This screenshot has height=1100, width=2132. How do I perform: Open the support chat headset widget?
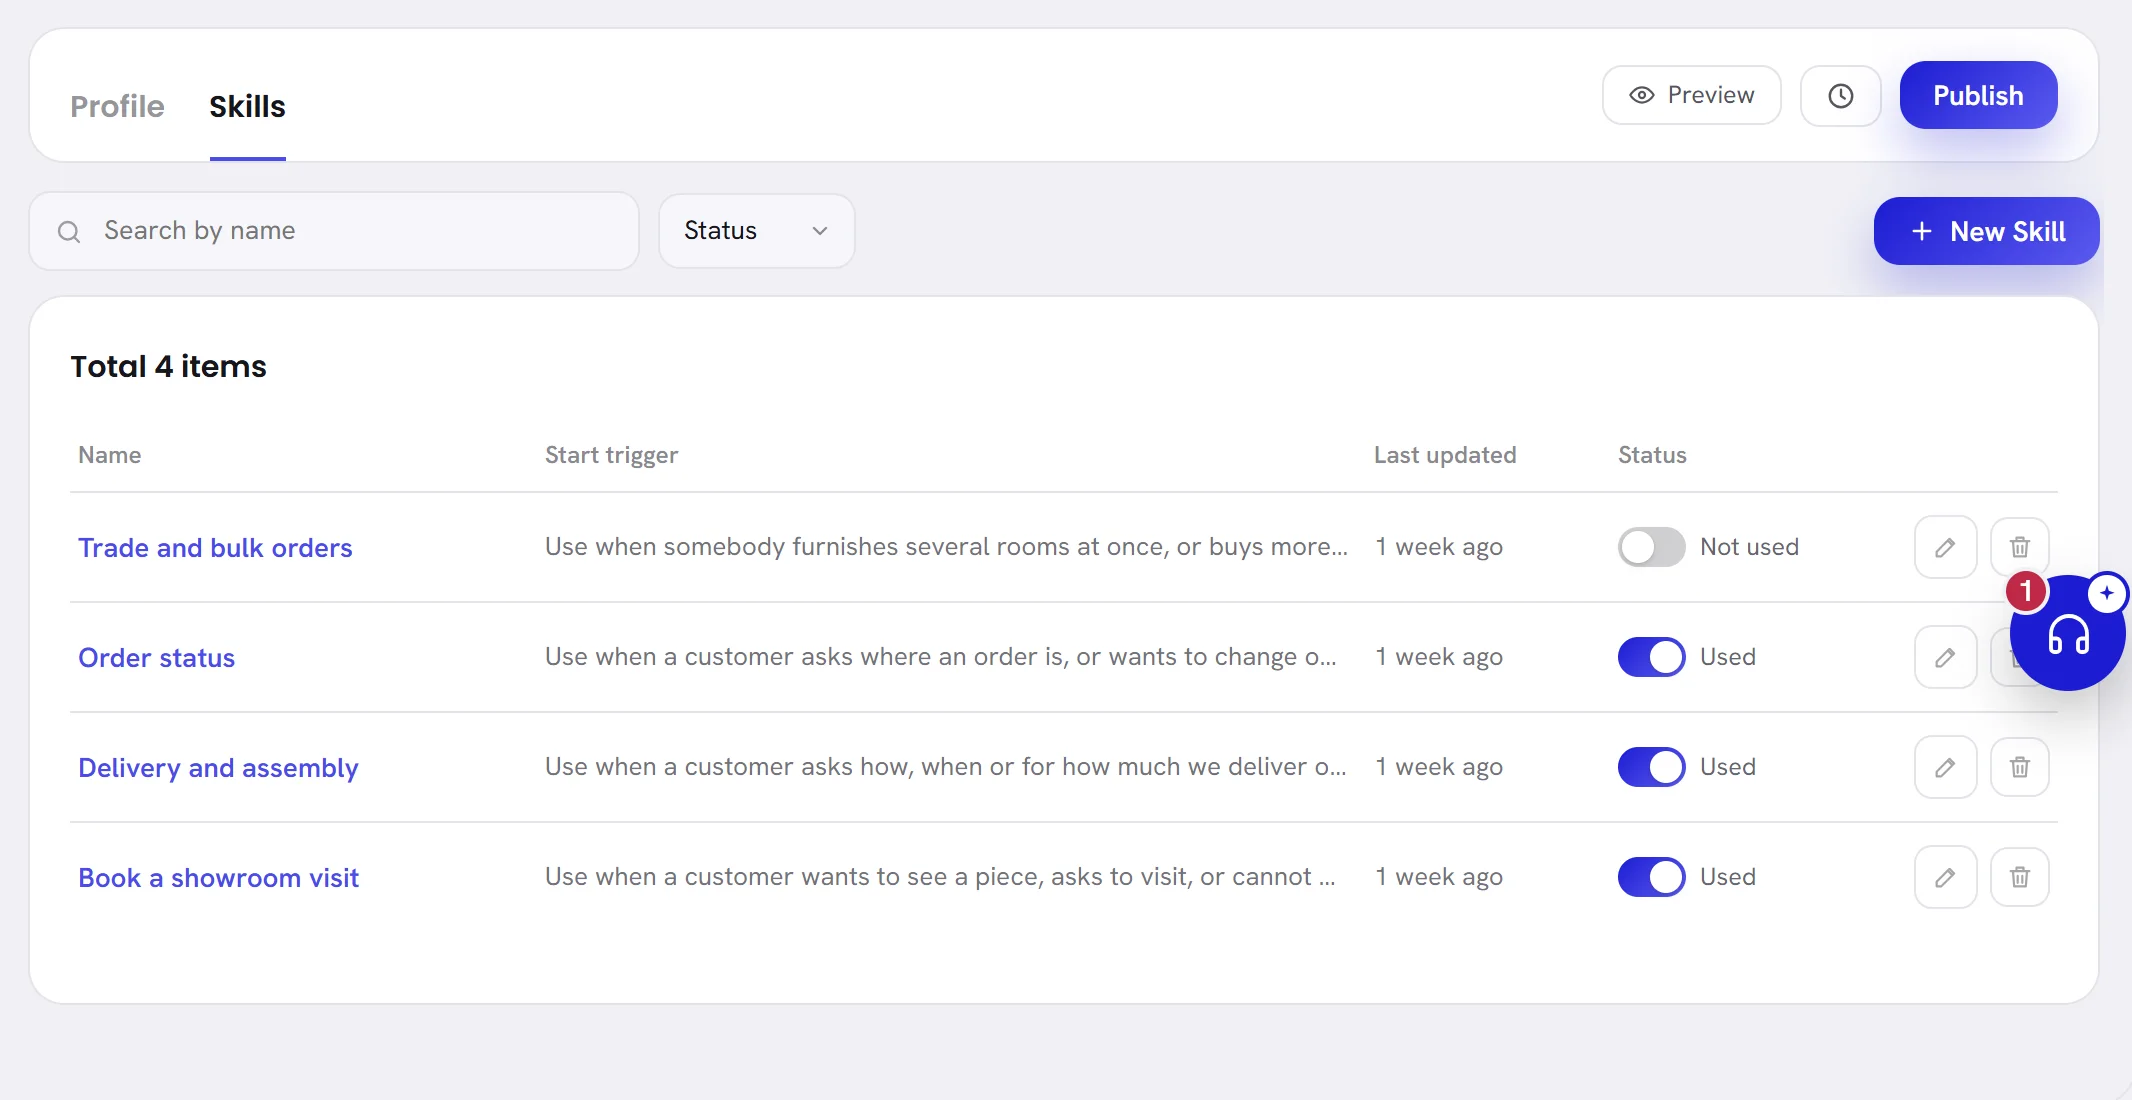click(2068, 633)
